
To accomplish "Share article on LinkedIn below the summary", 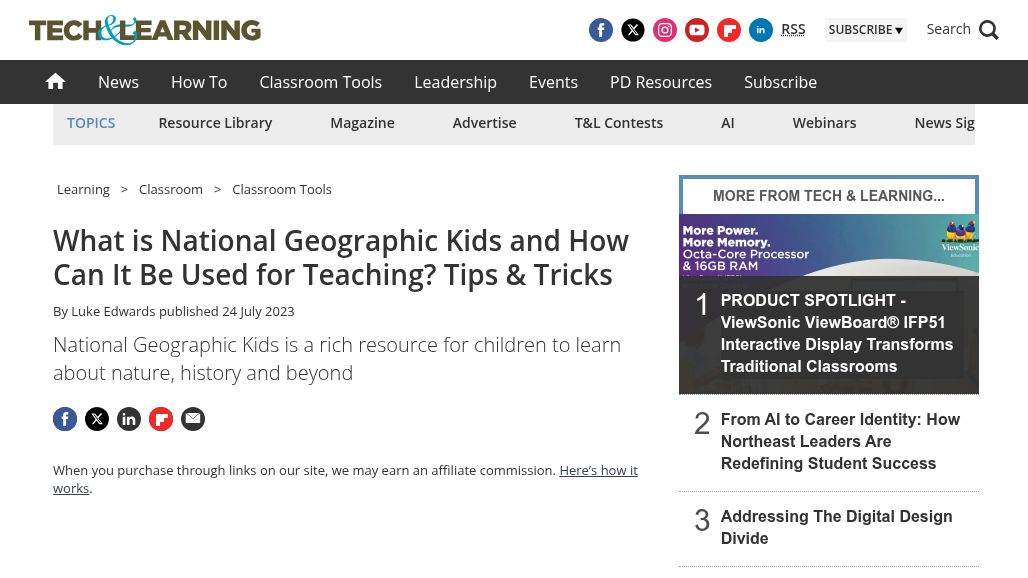I will point(129,419).
